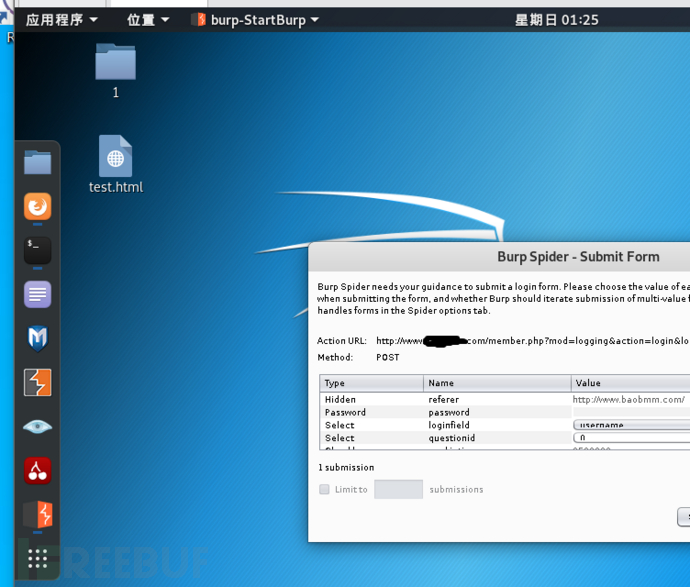Open the 应用程序 menu
Screen dimensions: 690x587
tap(62, 20)
